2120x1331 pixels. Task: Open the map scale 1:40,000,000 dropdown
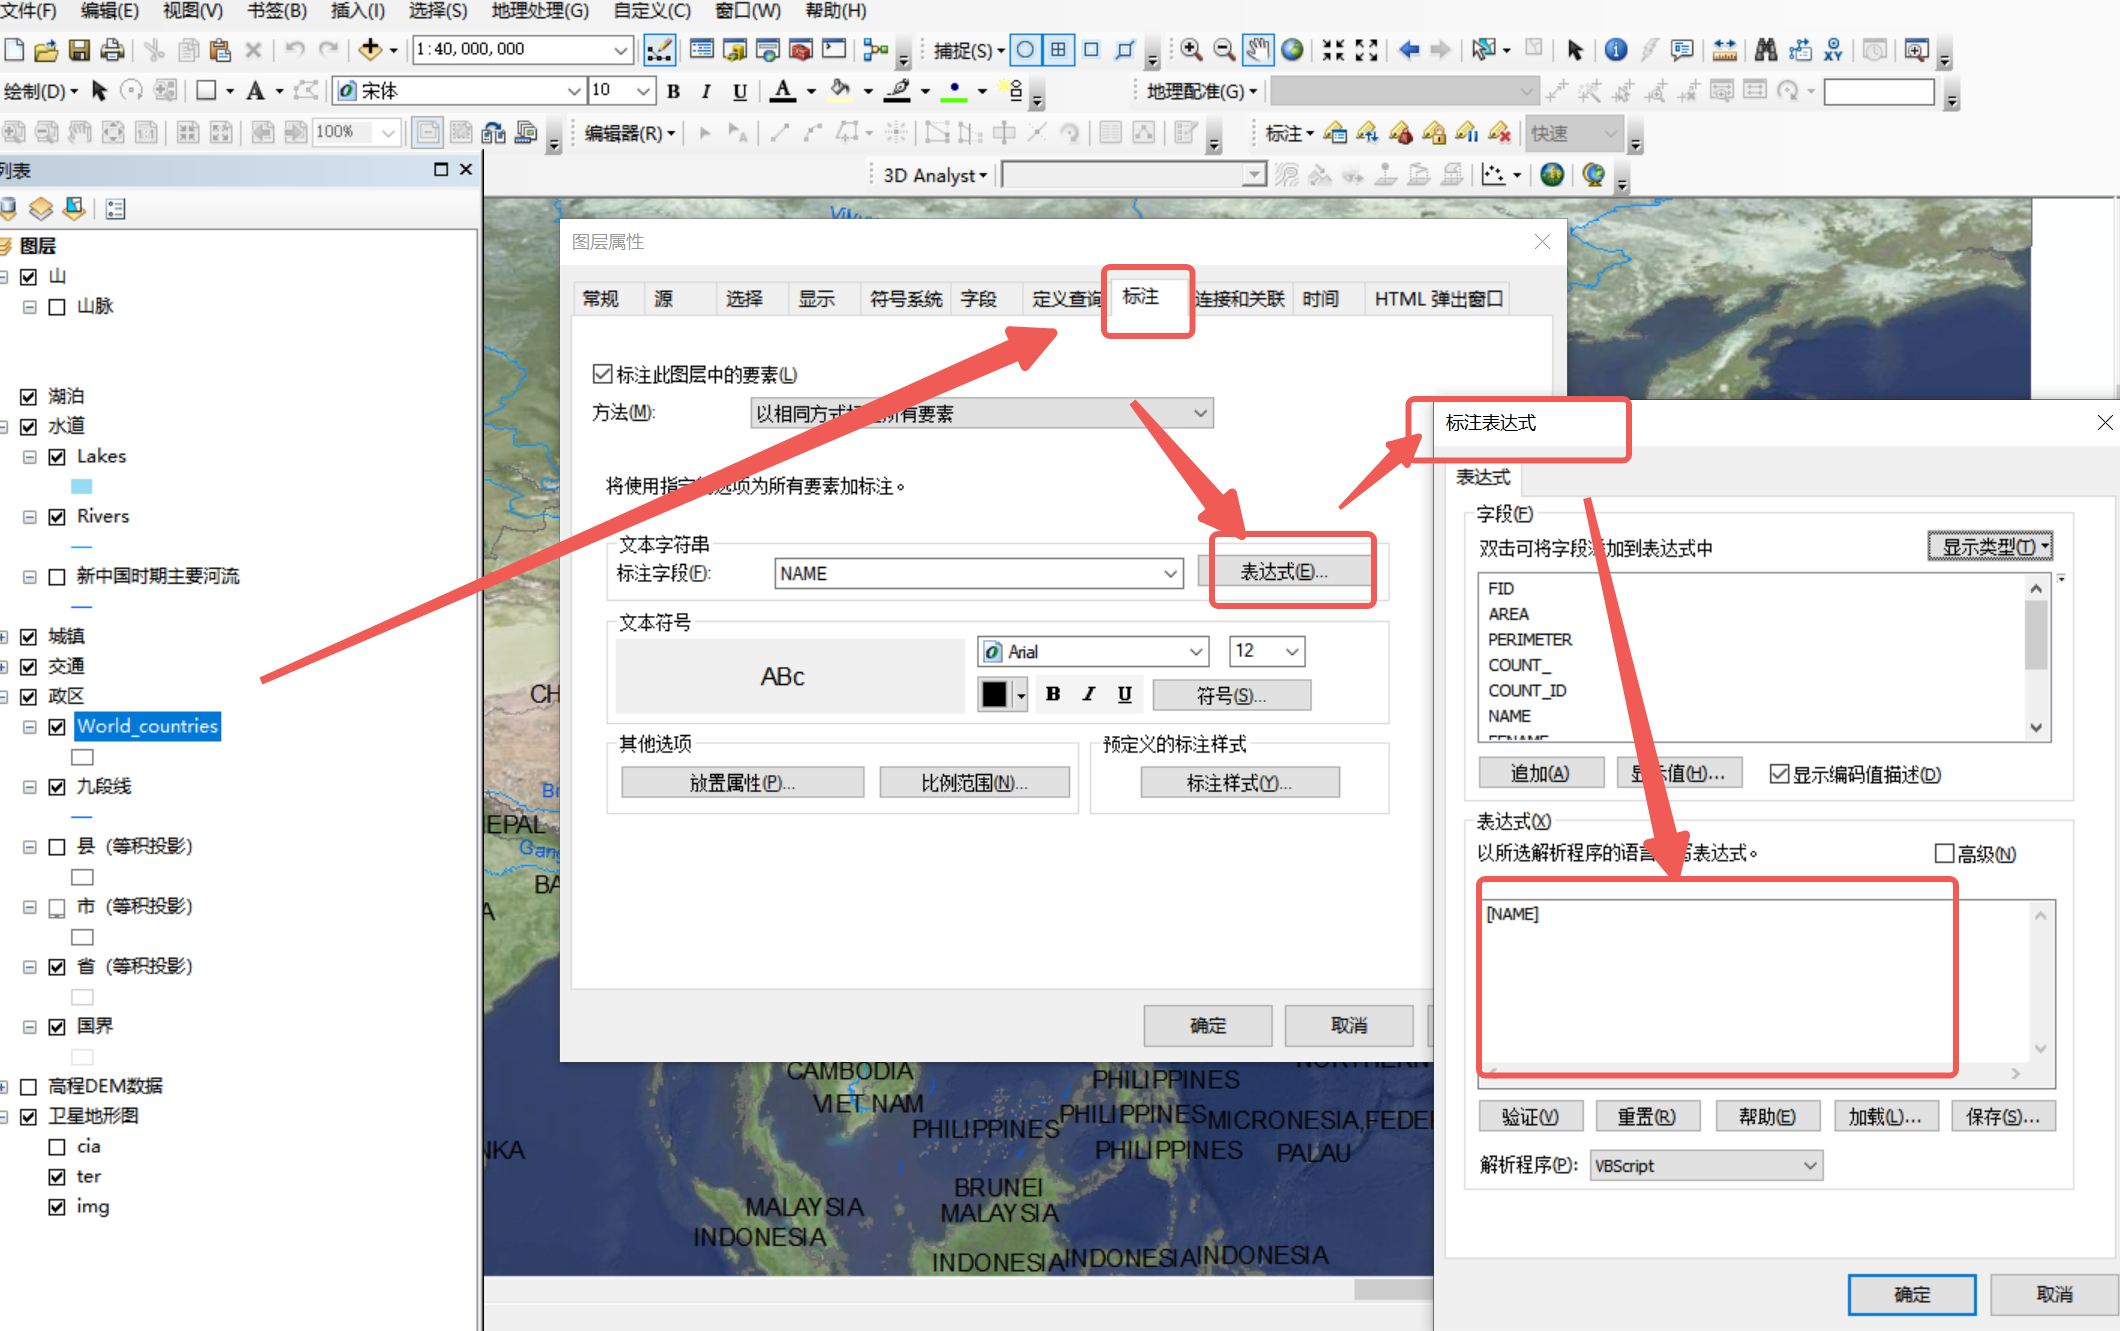pyautogui.click(x=620, y=49)
